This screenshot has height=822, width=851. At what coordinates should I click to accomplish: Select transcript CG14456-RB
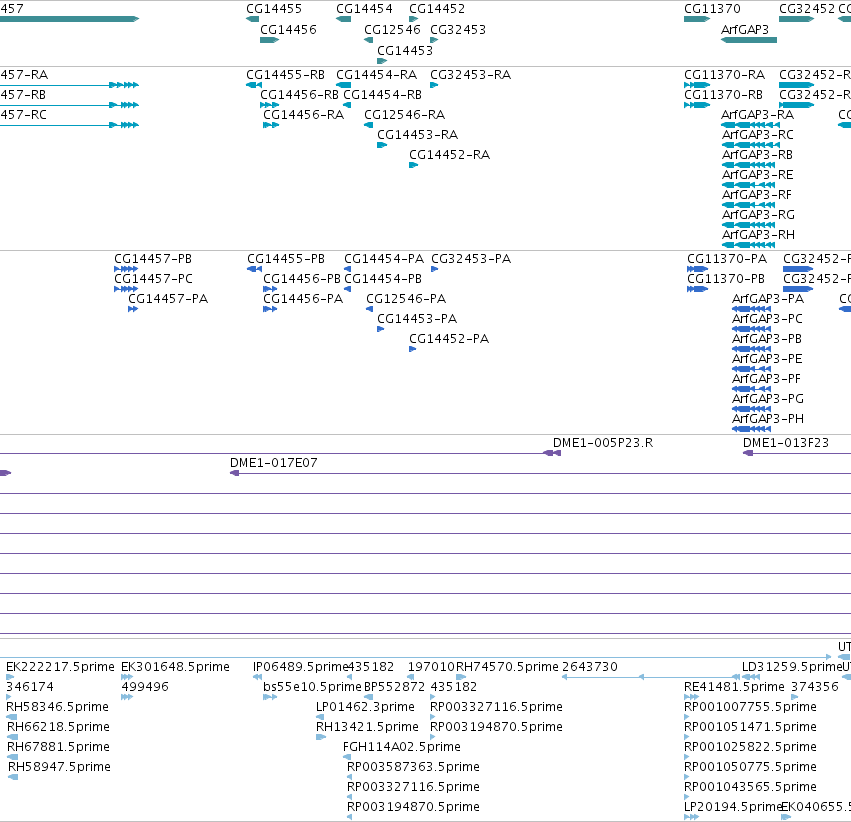pos(299,94)
